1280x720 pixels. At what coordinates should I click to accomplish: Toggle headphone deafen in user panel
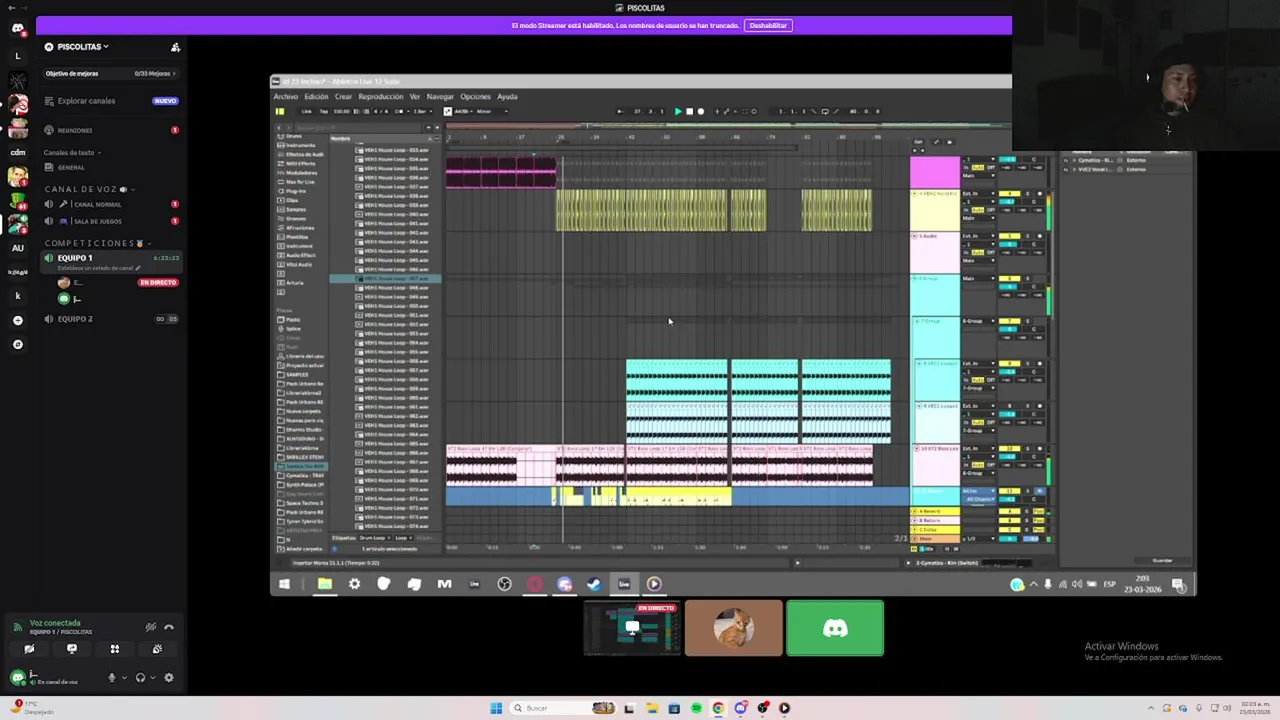click(x=140, y=678)
